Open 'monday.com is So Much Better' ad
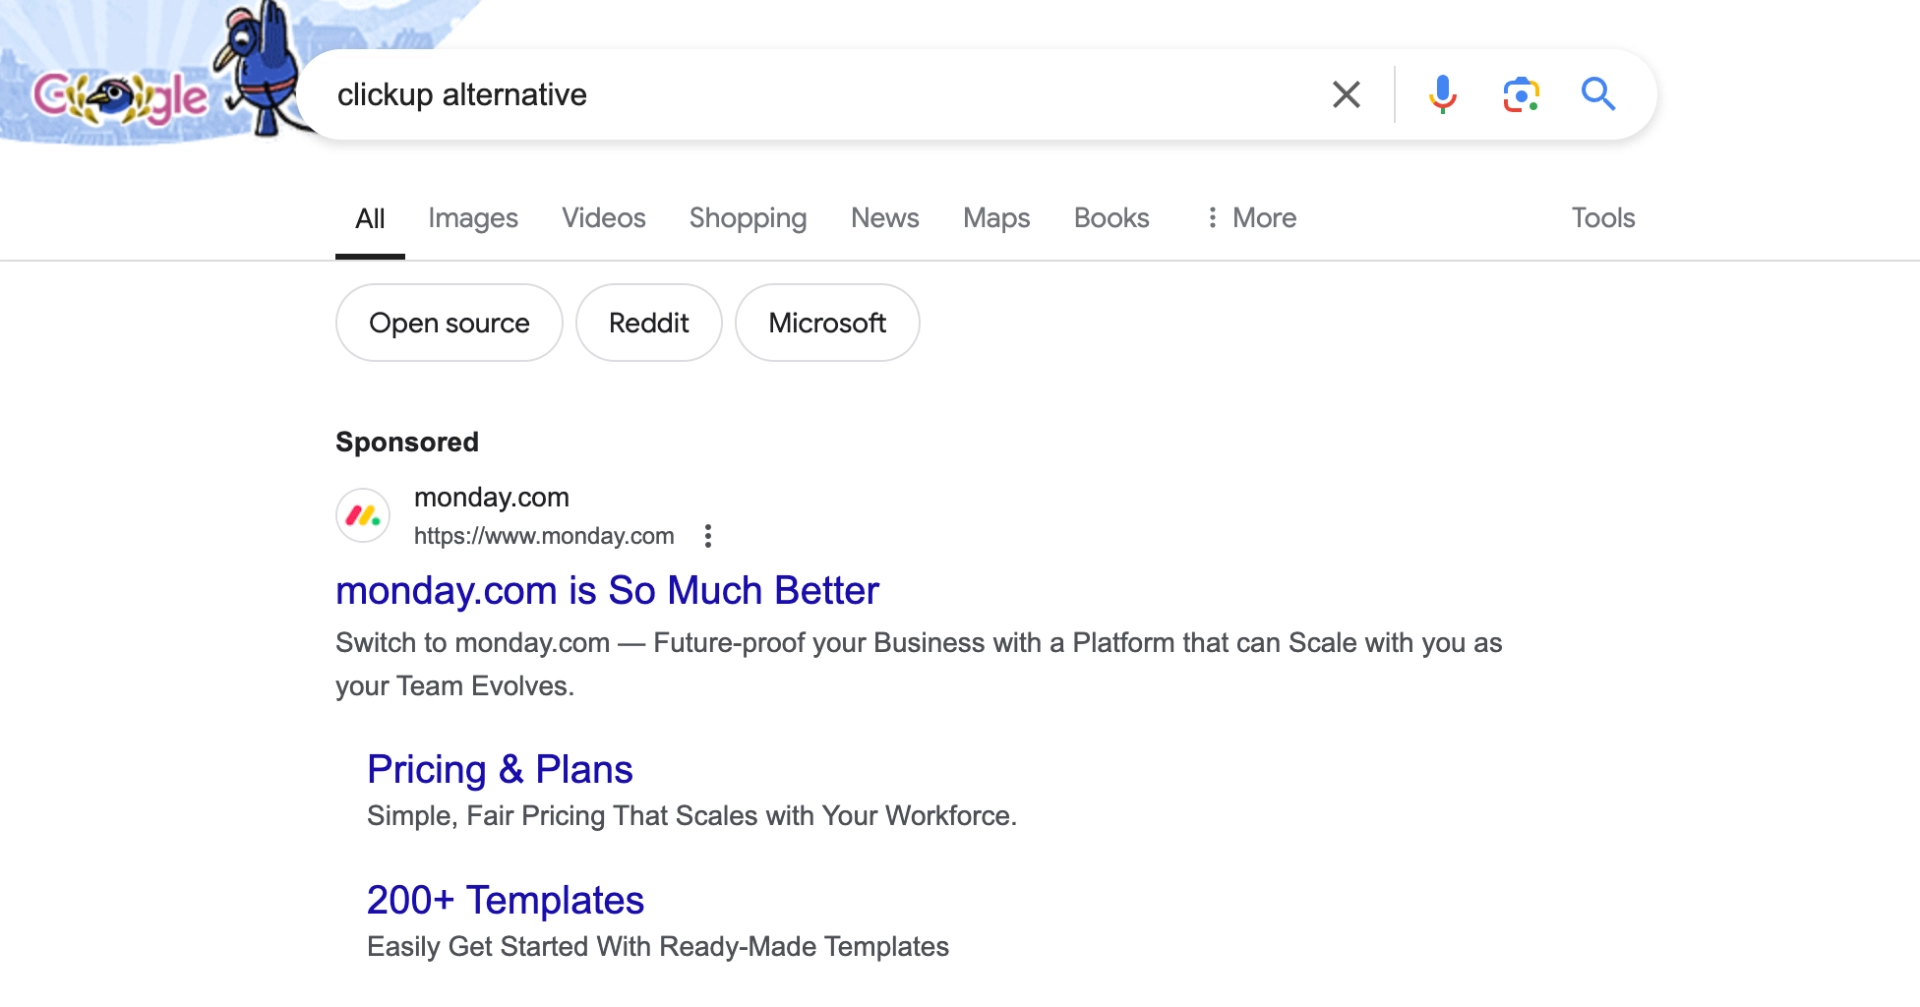1920x1007 pixels. (x=607, y=591)
